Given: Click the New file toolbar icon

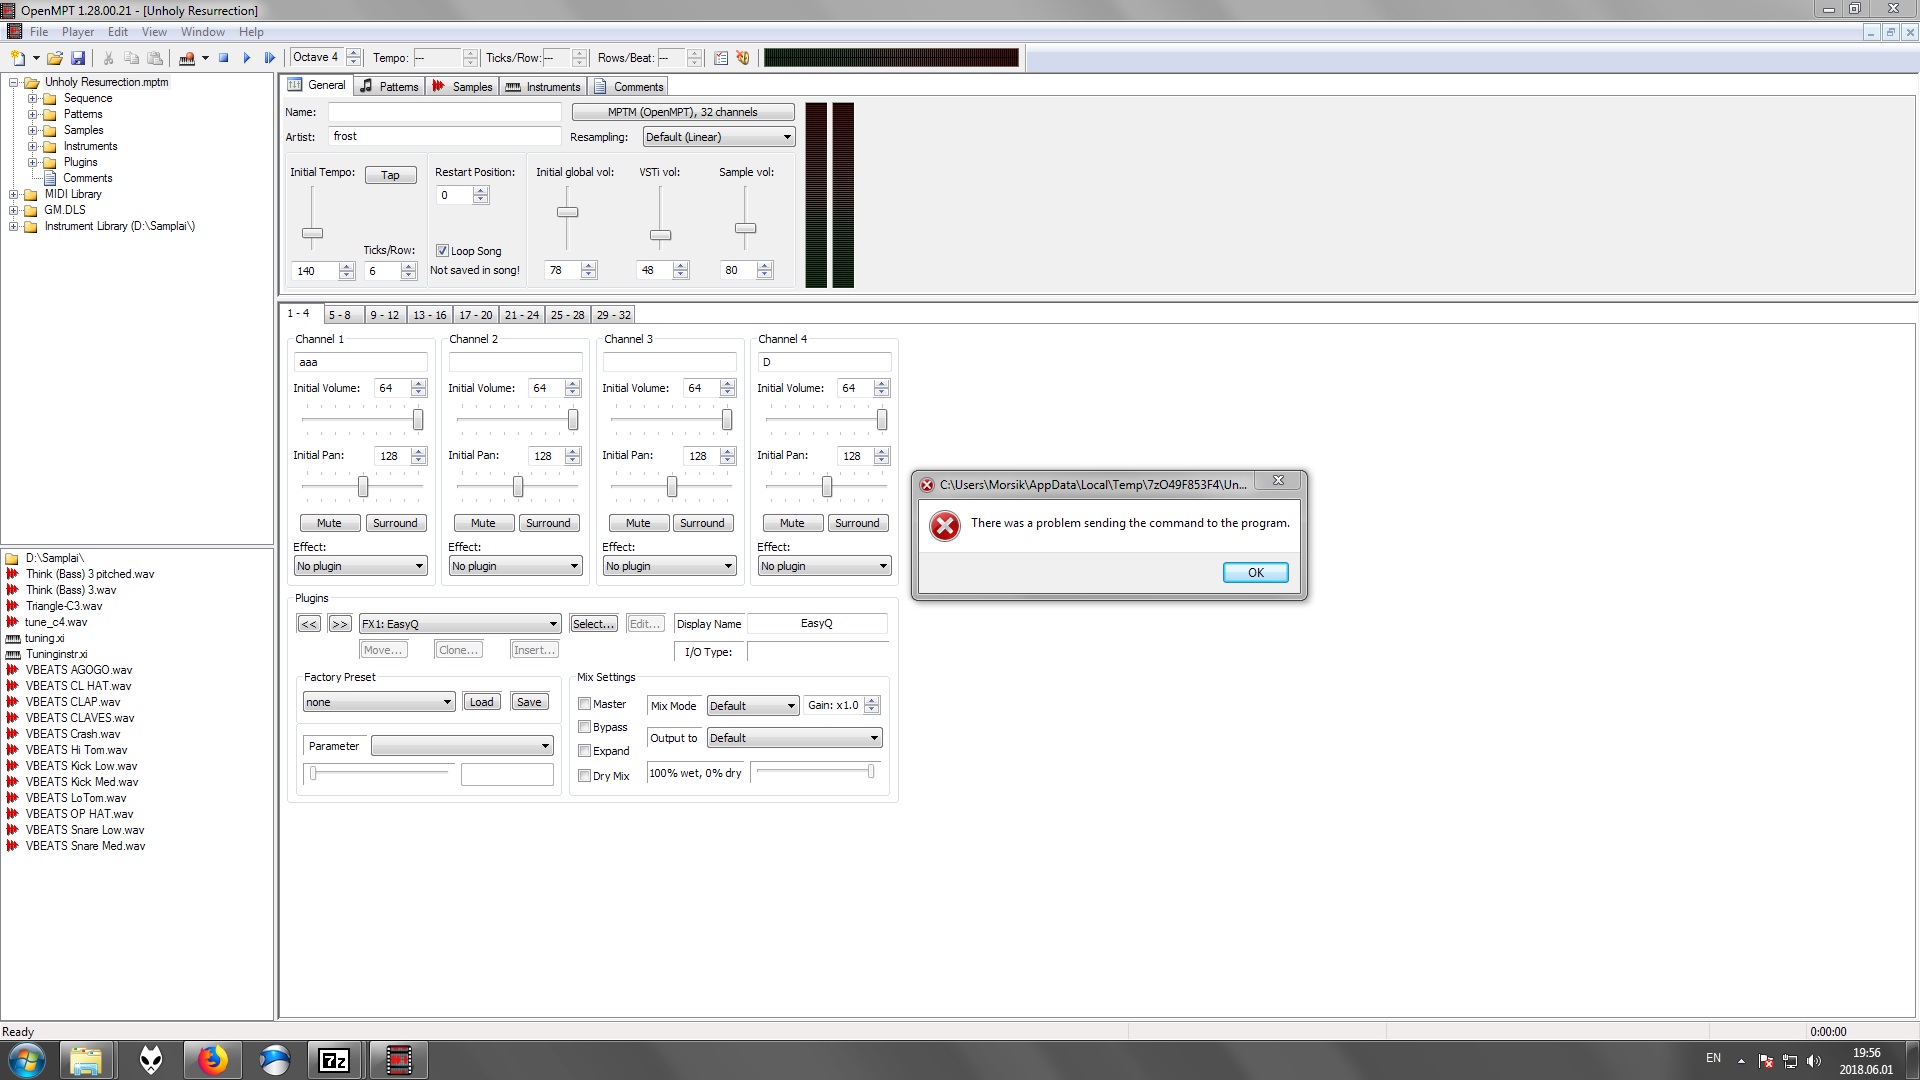Looking at the screenshot, I should tap(17, 58).
